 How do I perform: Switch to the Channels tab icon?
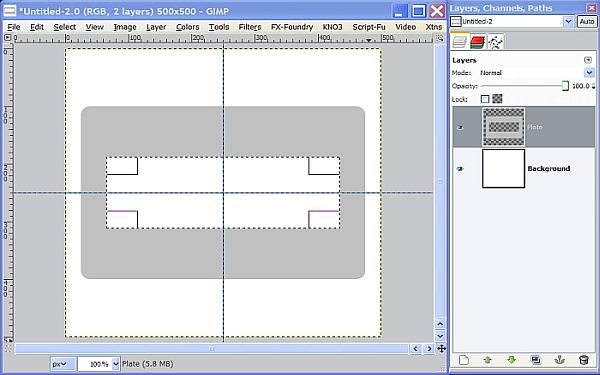[478, 42]
